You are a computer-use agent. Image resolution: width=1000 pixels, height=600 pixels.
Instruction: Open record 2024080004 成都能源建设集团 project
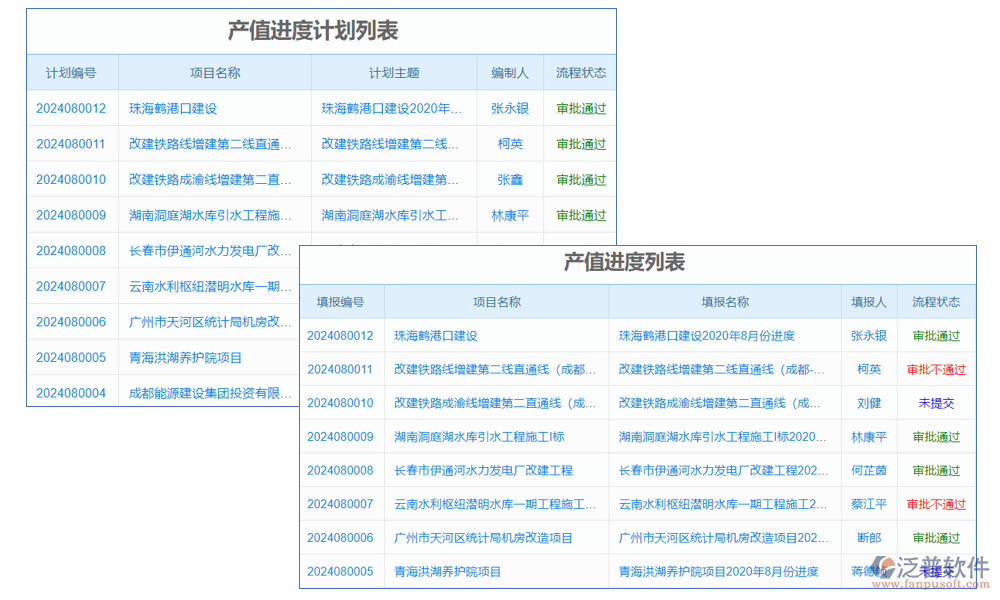pos(210,393)
